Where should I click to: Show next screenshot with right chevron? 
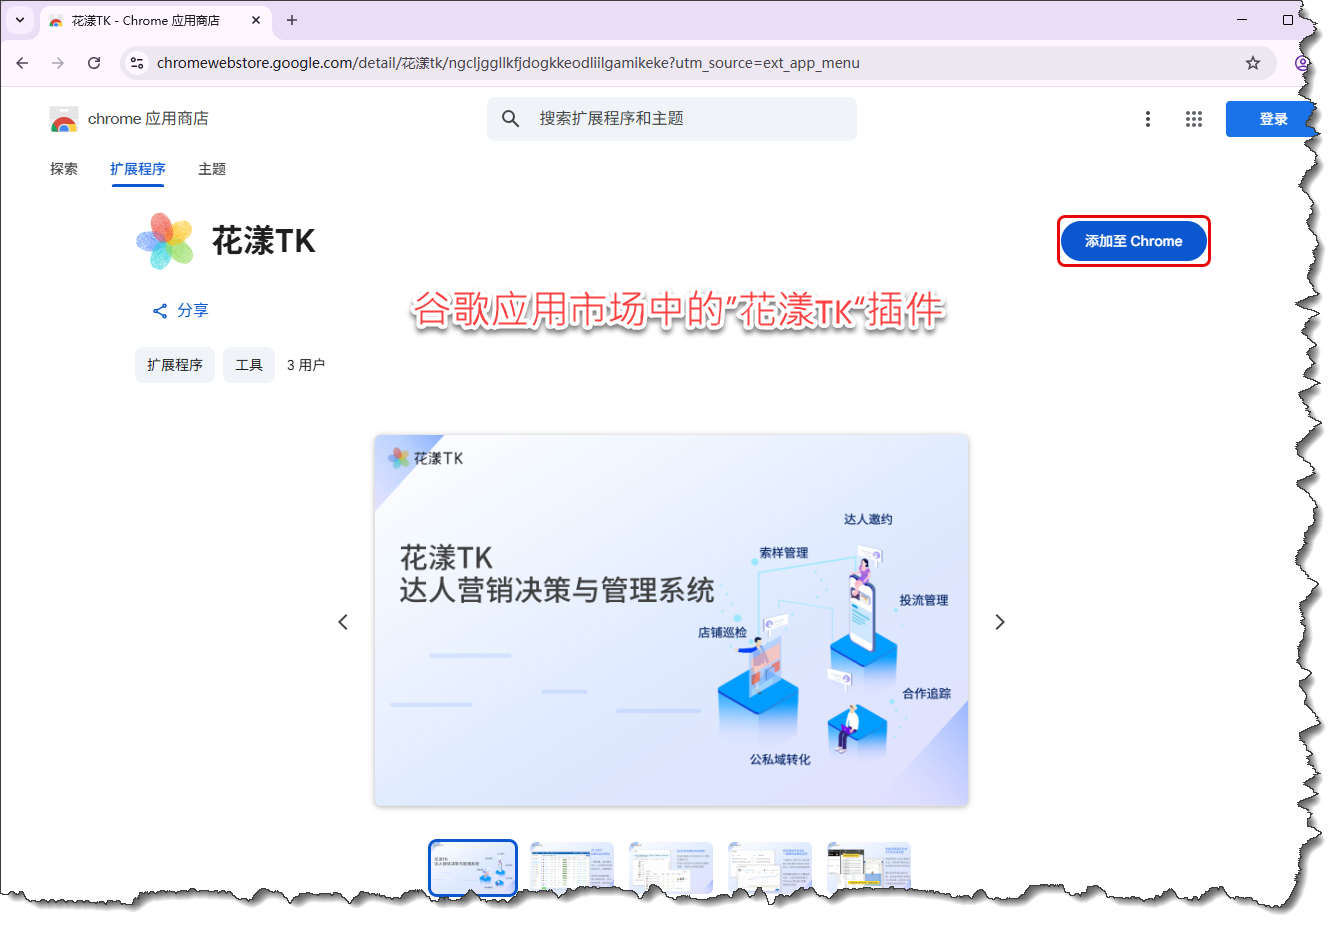coord(999,622)
